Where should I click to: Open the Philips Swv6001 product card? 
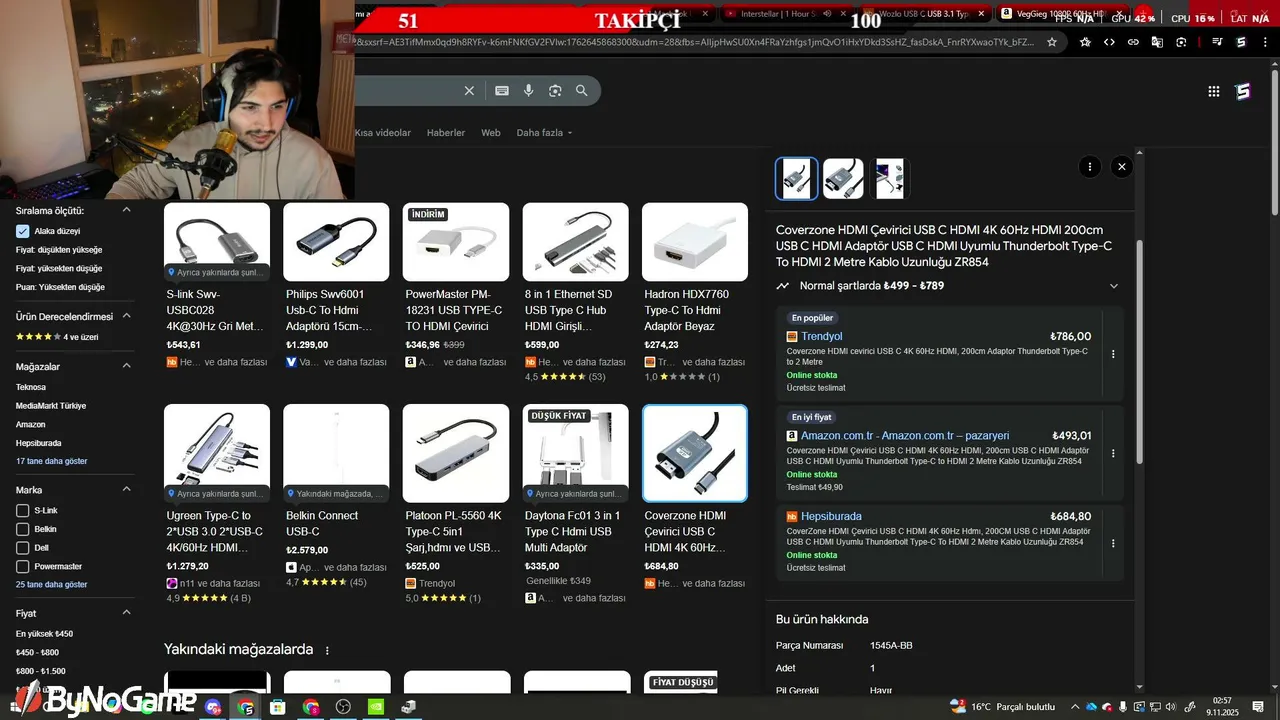[x=336, y=286]
